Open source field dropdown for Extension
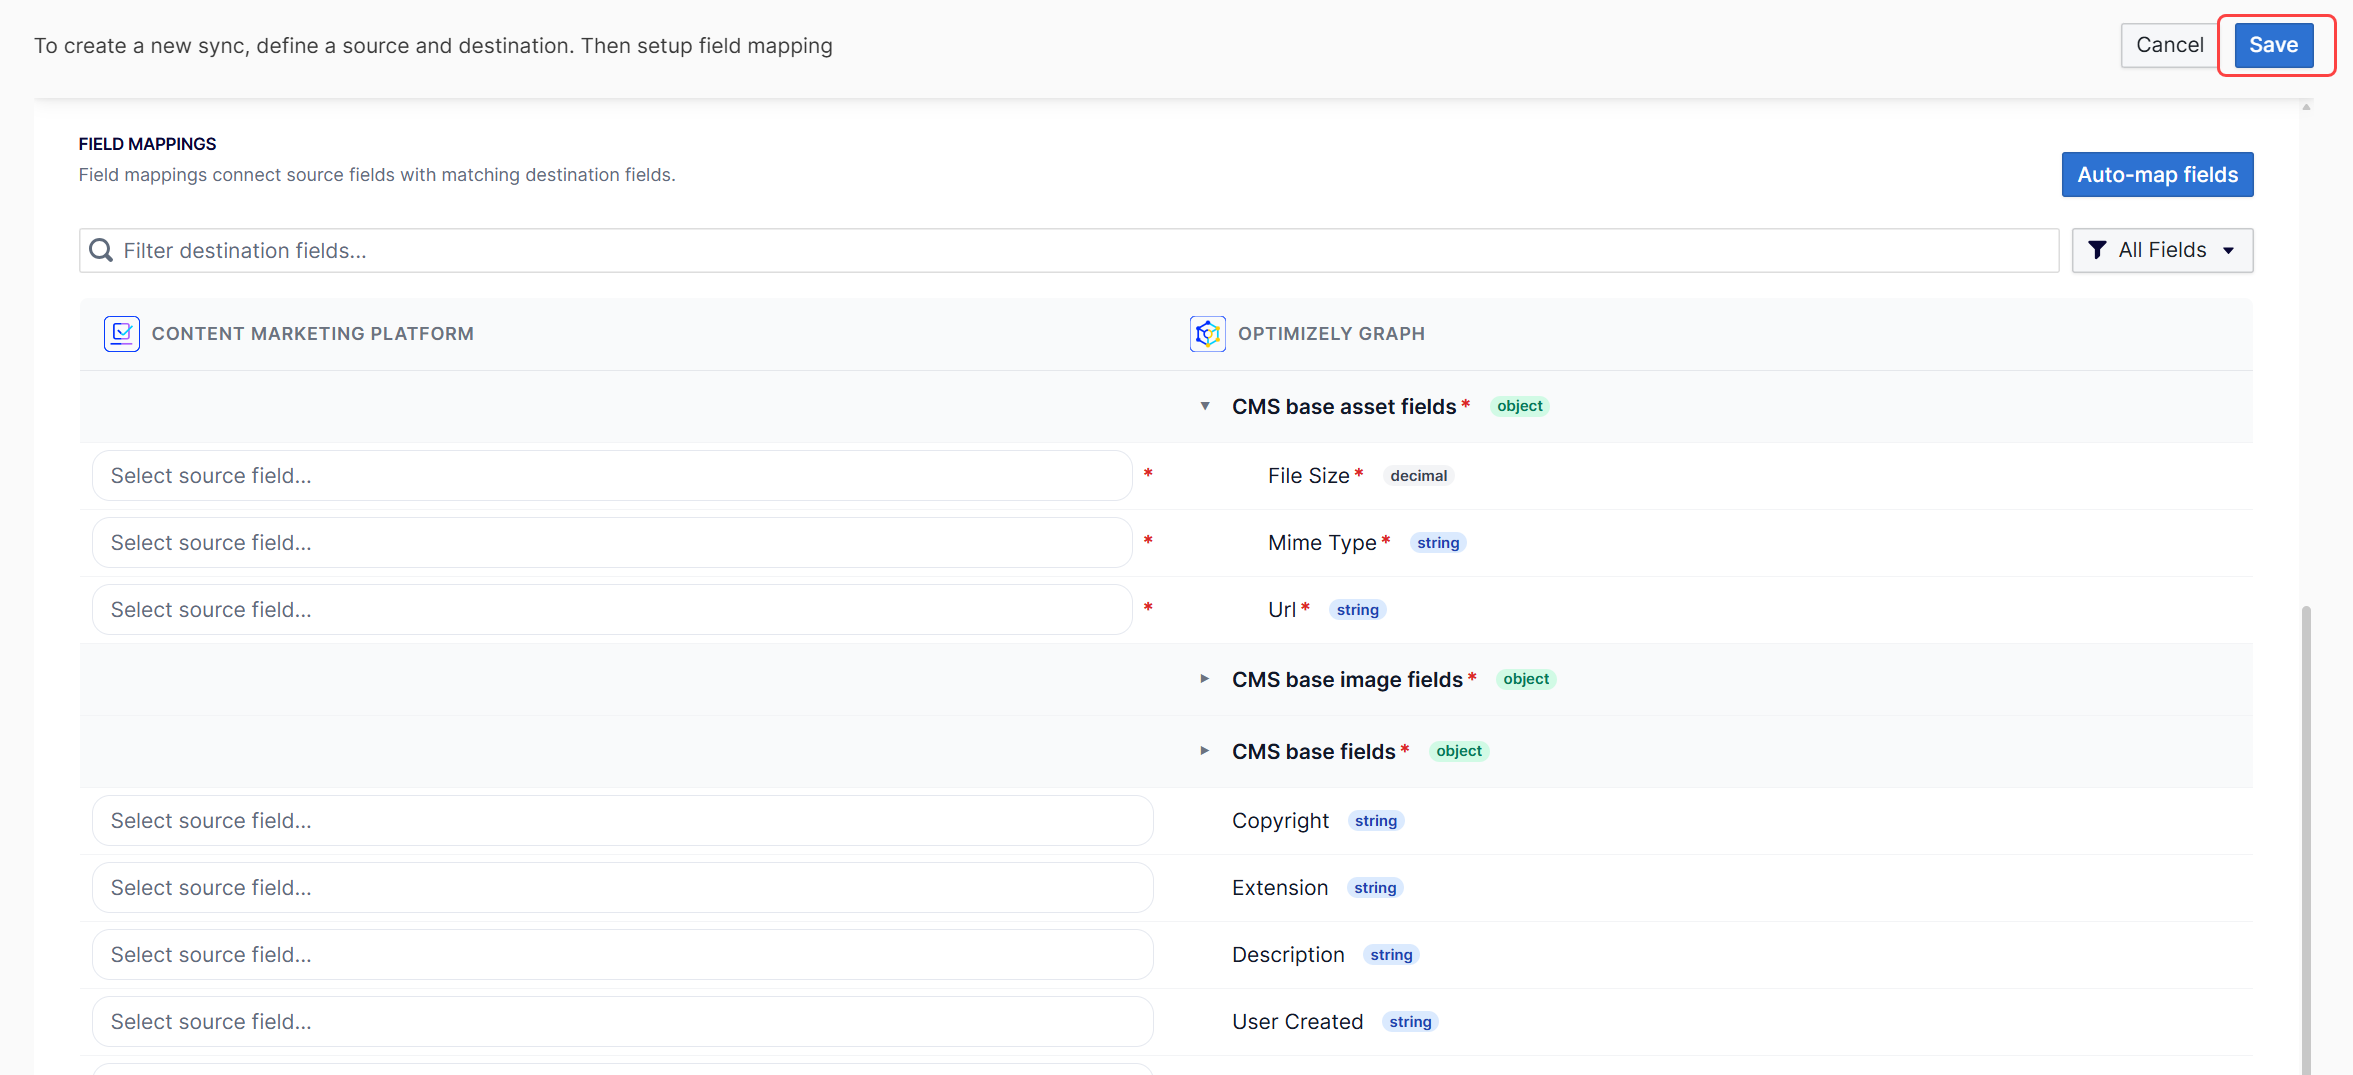This screenshot has height=1075, width=2353. pyautogui.click(x=622, y=888)
